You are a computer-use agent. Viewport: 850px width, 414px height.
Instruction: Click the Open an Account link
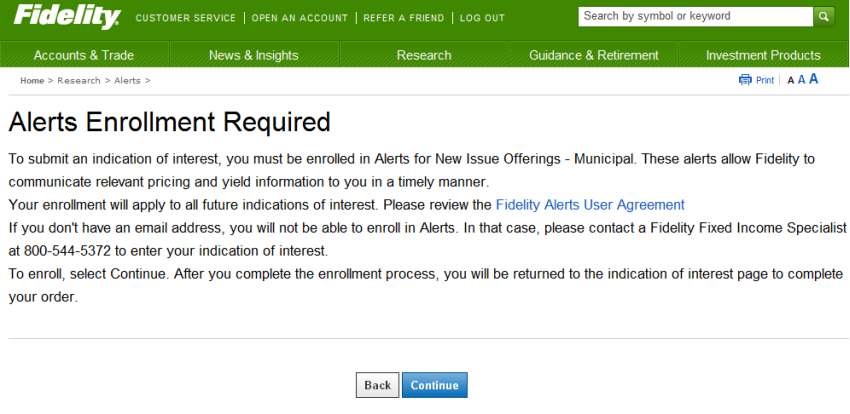pos(300,18)
